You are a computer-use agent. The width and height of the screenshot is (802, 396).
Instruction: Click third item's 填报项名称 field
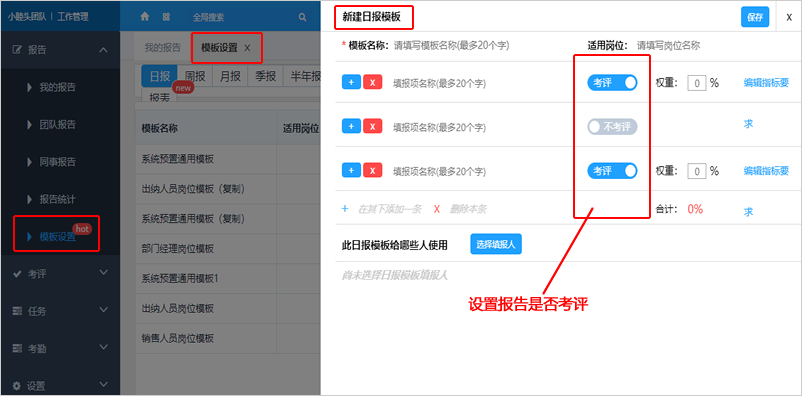(439, 171)
